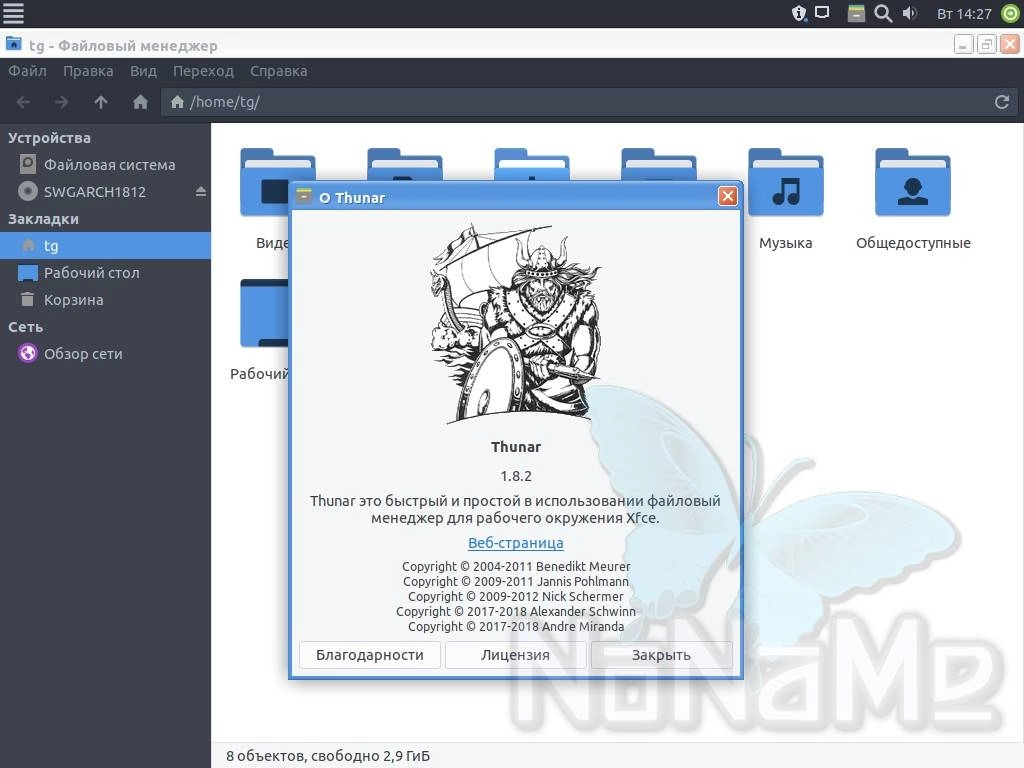The image size is (1024, 768).
Task: Select the partially hidden Видео folder
Action: pyautogui.click(x=264, y=182)
